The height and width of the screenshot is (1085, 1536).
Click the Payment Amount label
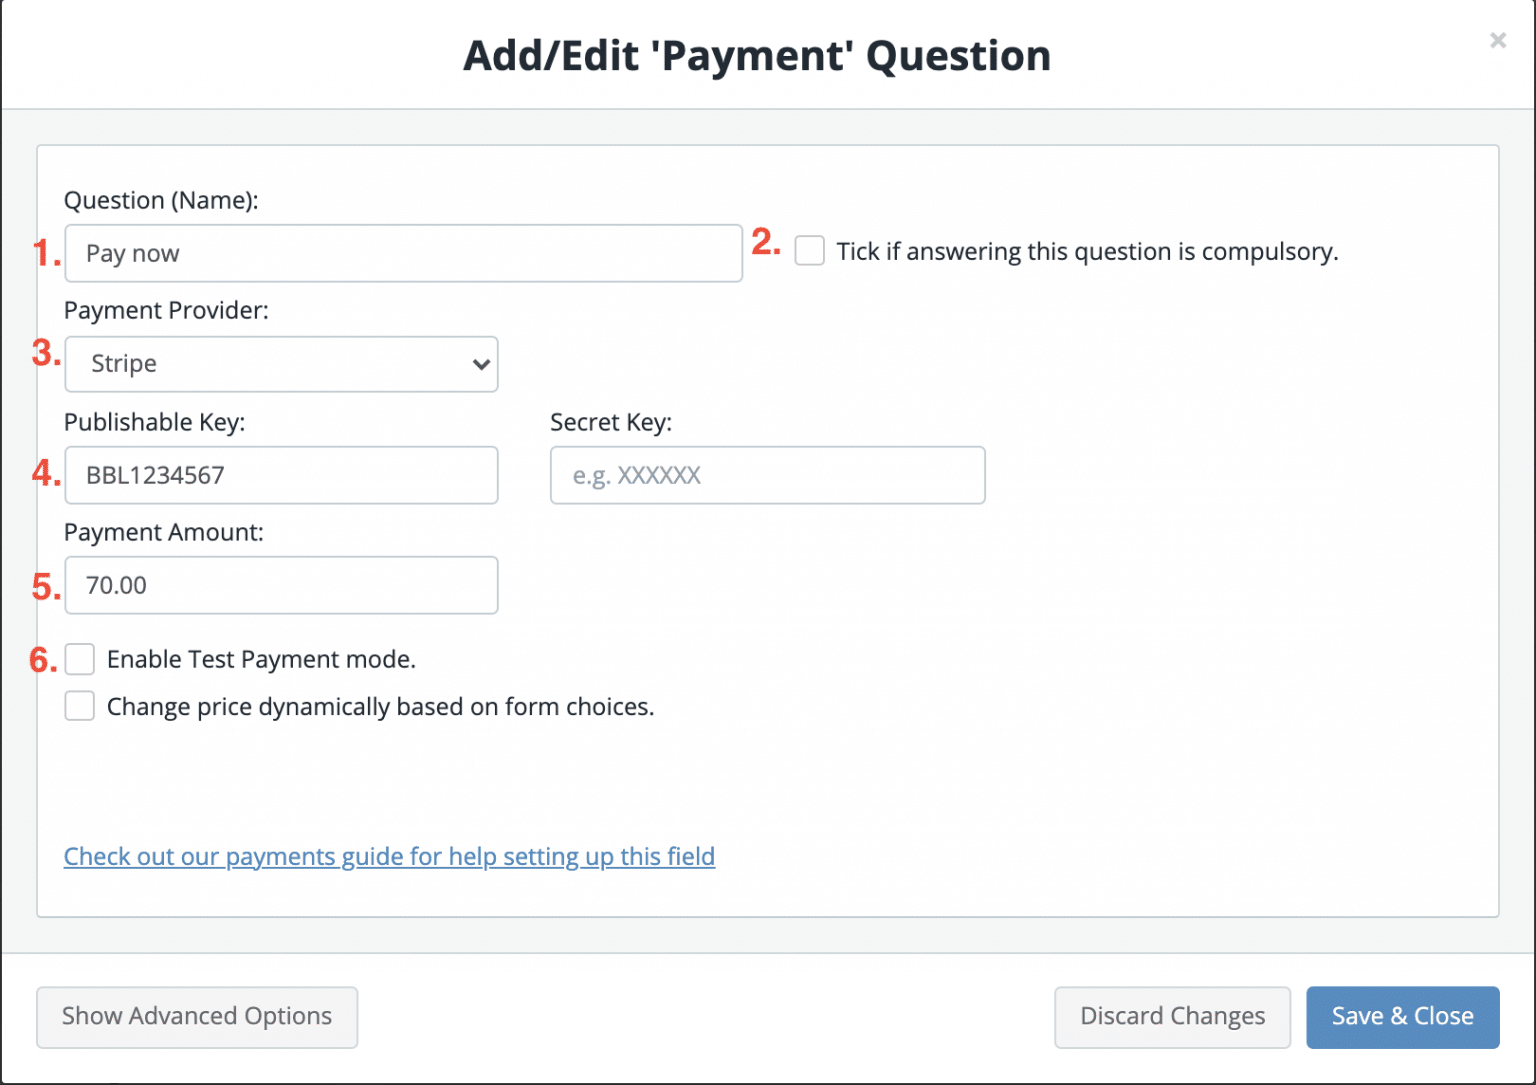pyautogui.click(x=163, y=532)
